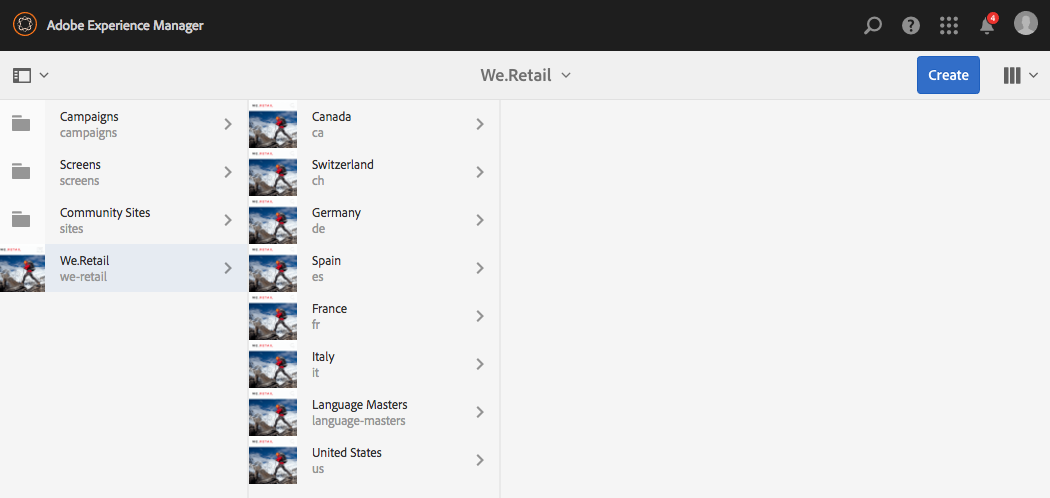
Task: Select the We.Retail site thumbnail
Action: 22,268
